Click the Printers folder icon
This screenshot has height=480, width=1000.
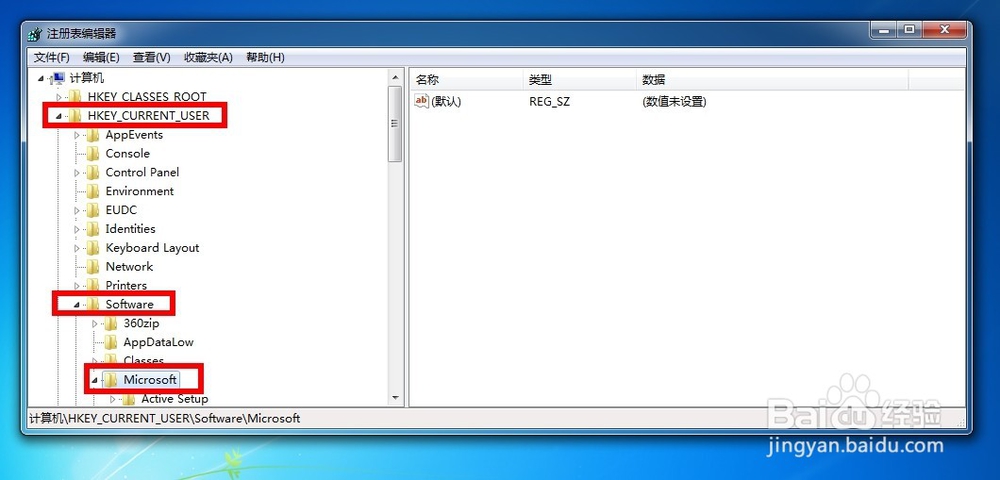(x=93, y=286)
